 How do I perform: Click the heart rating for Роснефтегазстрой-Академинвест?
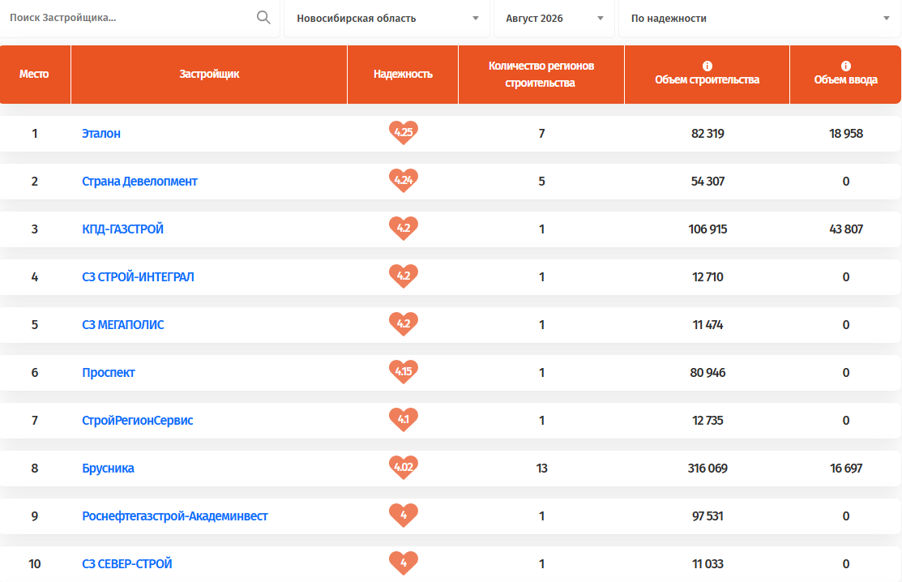pos(403,515)
